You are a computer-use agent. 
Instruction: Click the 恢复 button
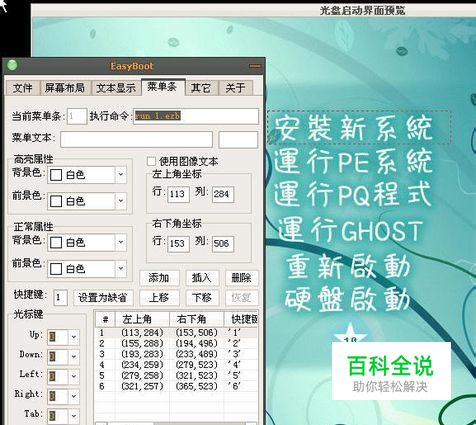pos(242,298)
